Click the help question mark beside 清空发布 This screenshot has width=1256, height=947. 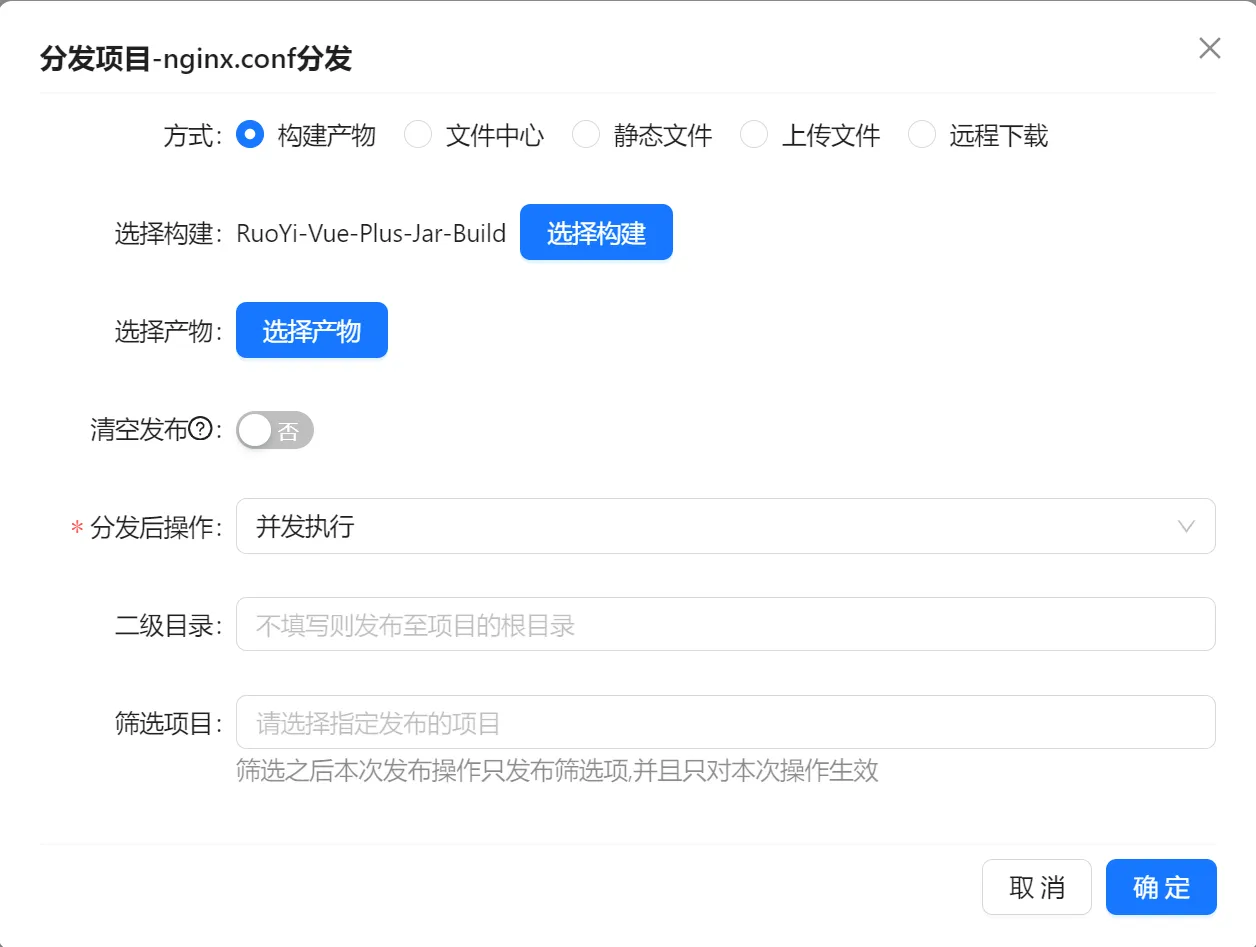click(x=200, y=430)
